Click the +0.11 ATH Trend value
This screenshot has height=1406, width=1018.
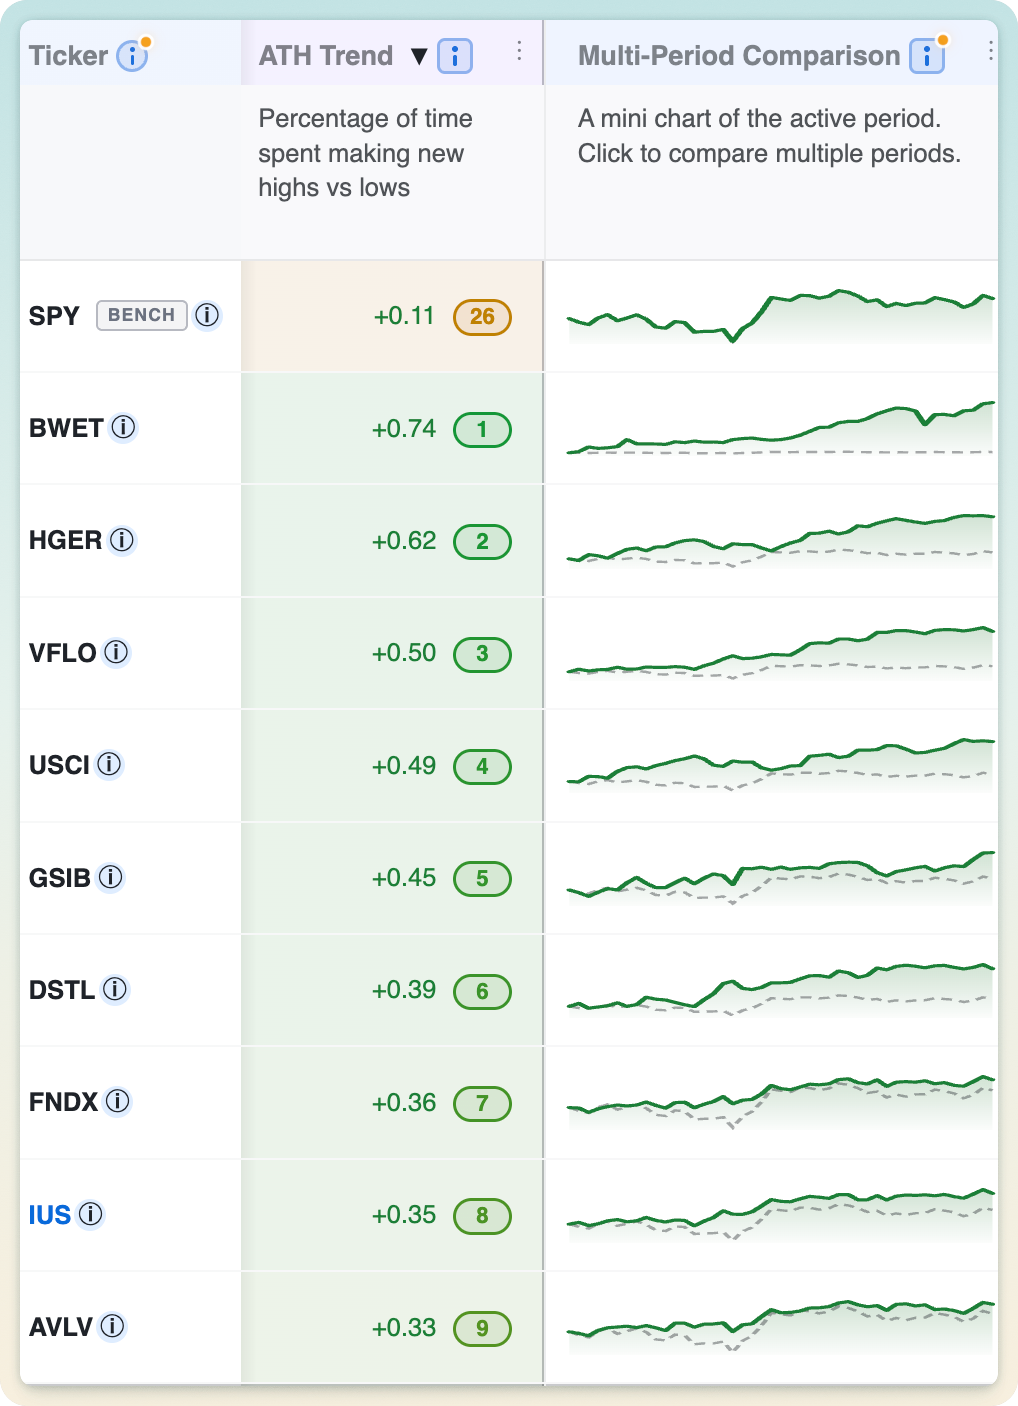pyautogui.click(x=404, y=316)
